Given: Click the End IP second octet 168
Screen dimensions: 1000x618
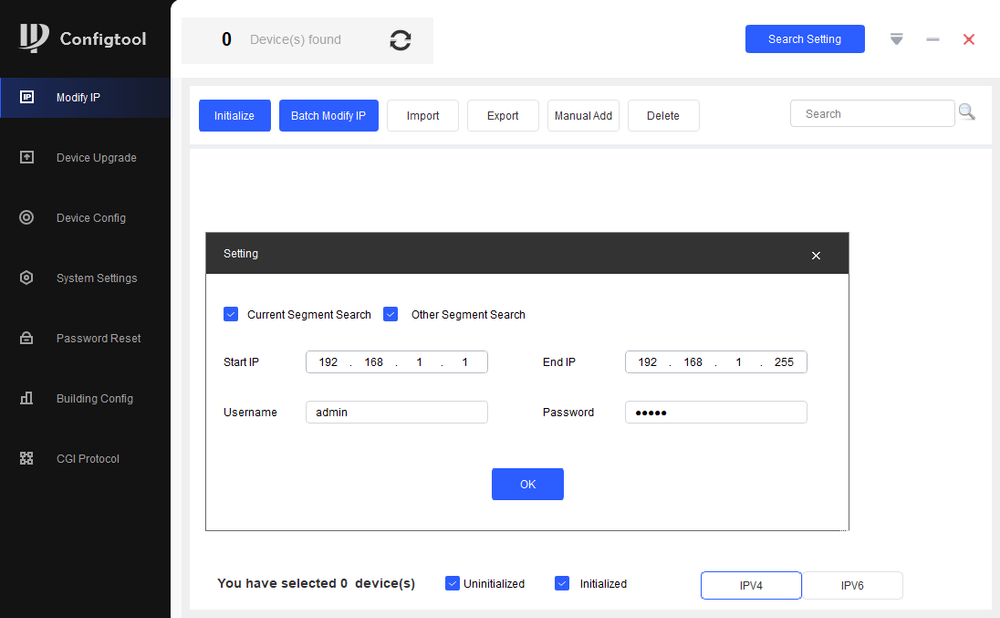Looking at the screenshot, I should (x=693, y=362).
